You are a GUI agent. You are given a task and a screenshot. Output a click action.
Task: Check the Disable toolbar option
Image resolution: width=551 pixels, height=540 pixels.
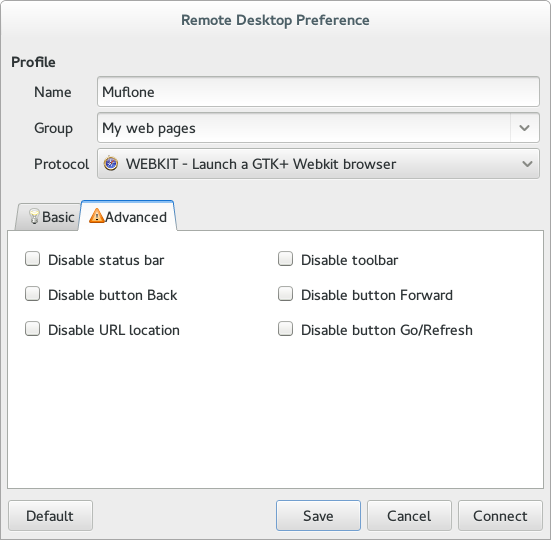(x=285, y=259)
